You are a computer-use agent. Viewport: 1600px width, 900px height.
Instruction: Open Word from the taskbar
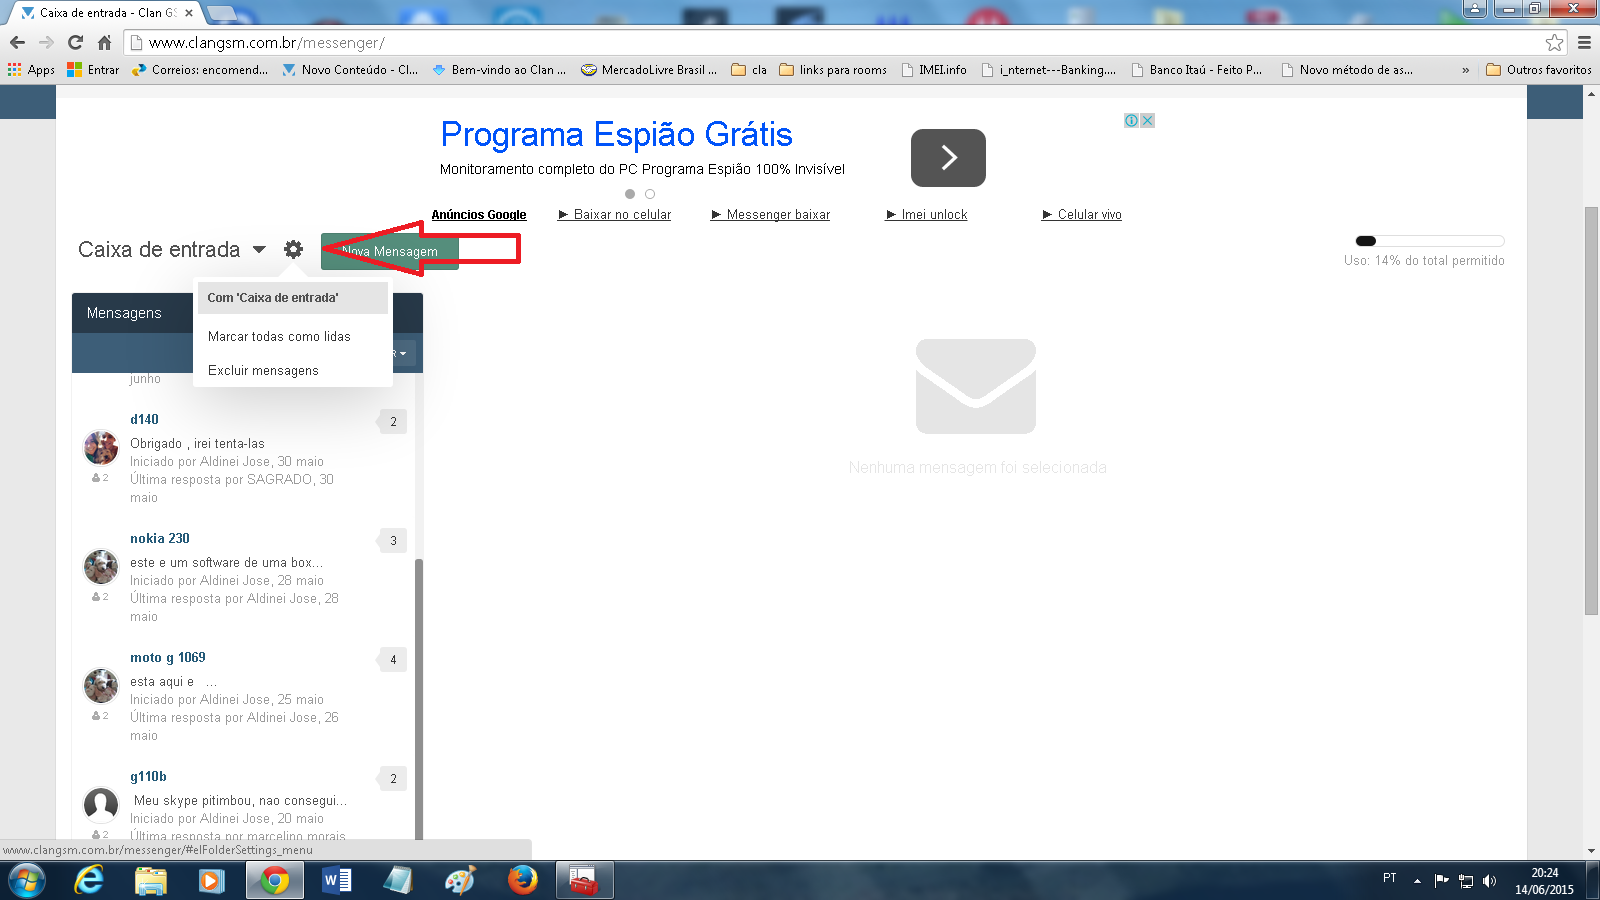(x=336, y=880)
